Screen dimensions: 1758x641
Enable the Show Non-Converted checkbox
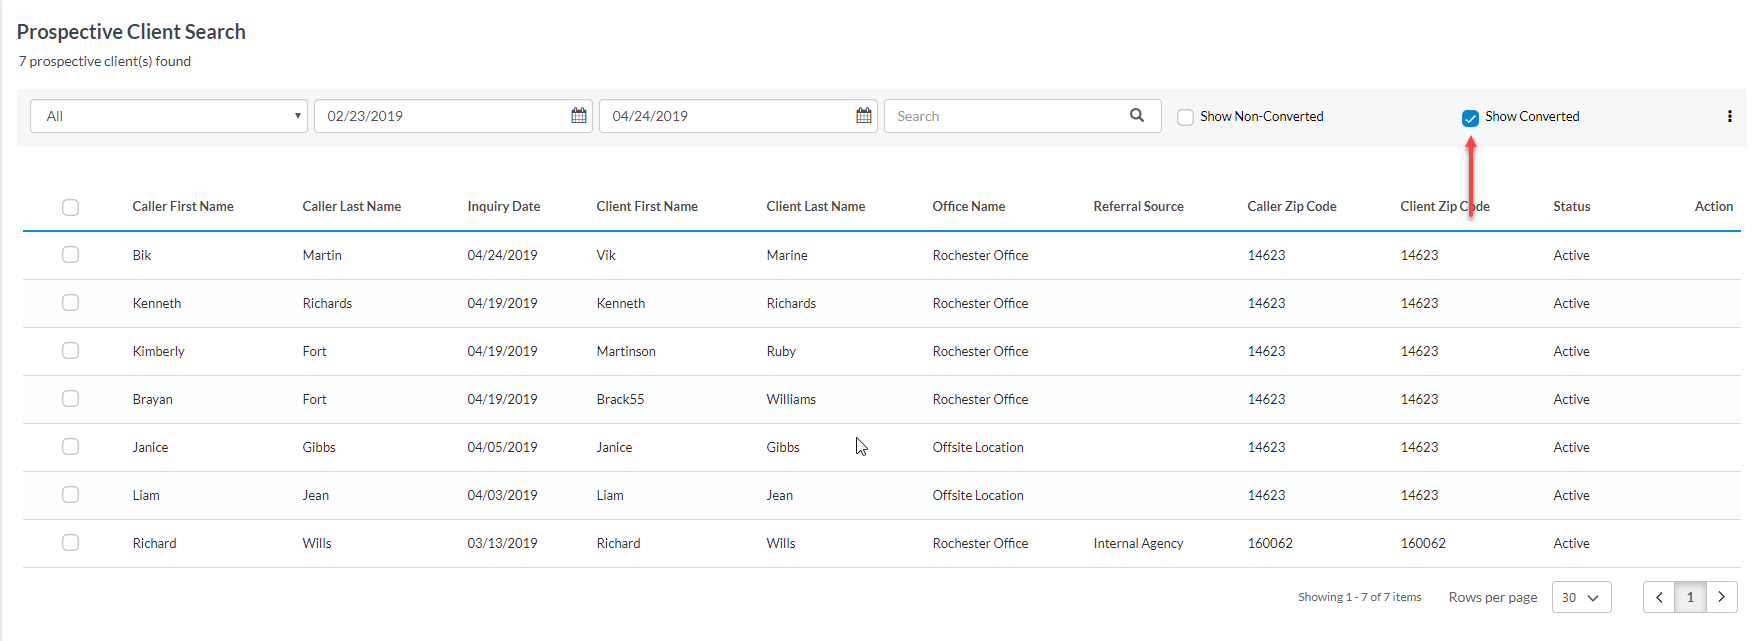coord(1185,117)
